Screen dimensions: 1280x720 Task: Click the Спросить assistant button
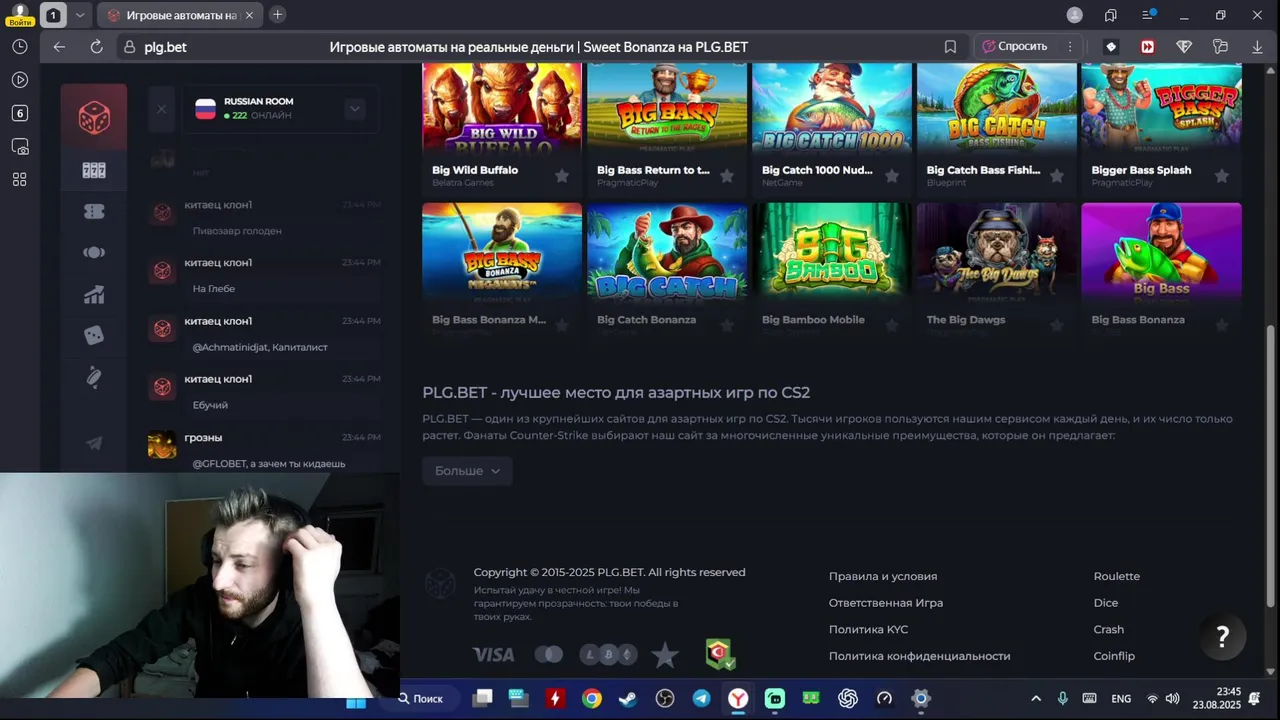point(1015,47)
